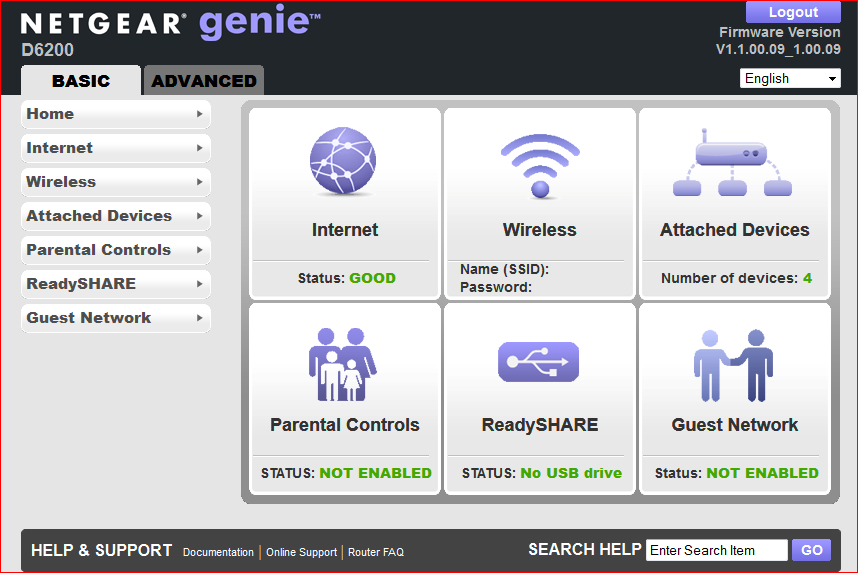Open Attached Devices in the sidebar
Viewport: 858px width, 573px height.
pos(116,216)
